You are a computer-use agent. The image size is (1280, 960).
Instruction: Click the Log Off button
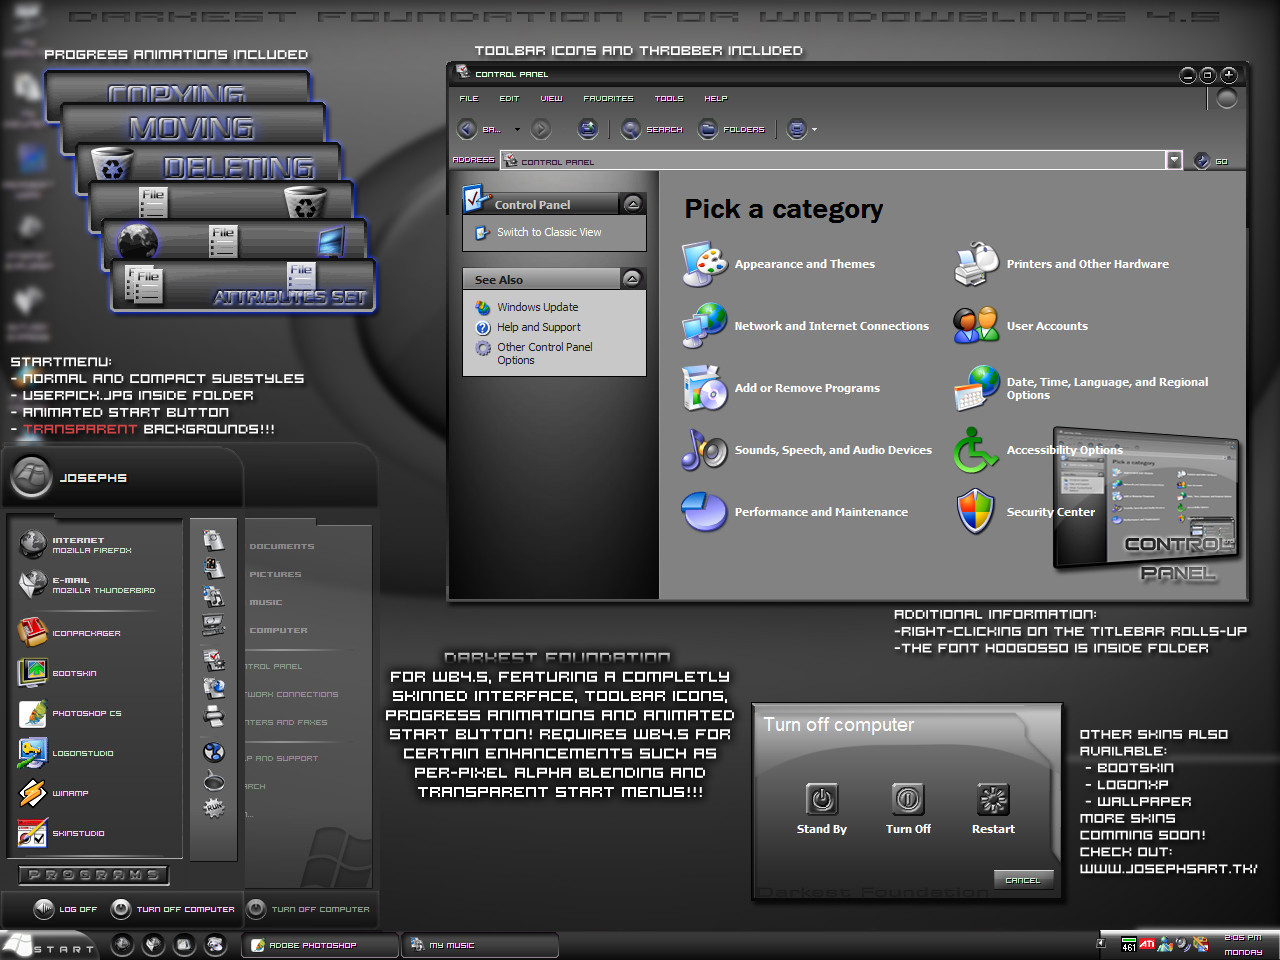(x=66, y=909)
